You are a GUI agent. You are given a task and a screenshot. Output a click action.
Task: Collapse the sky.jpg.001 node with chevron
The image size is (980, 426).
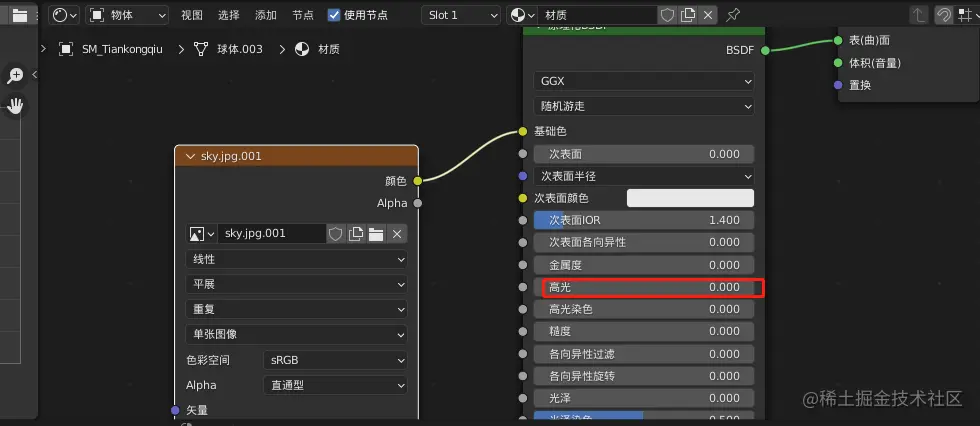click(x=191, y=156)
